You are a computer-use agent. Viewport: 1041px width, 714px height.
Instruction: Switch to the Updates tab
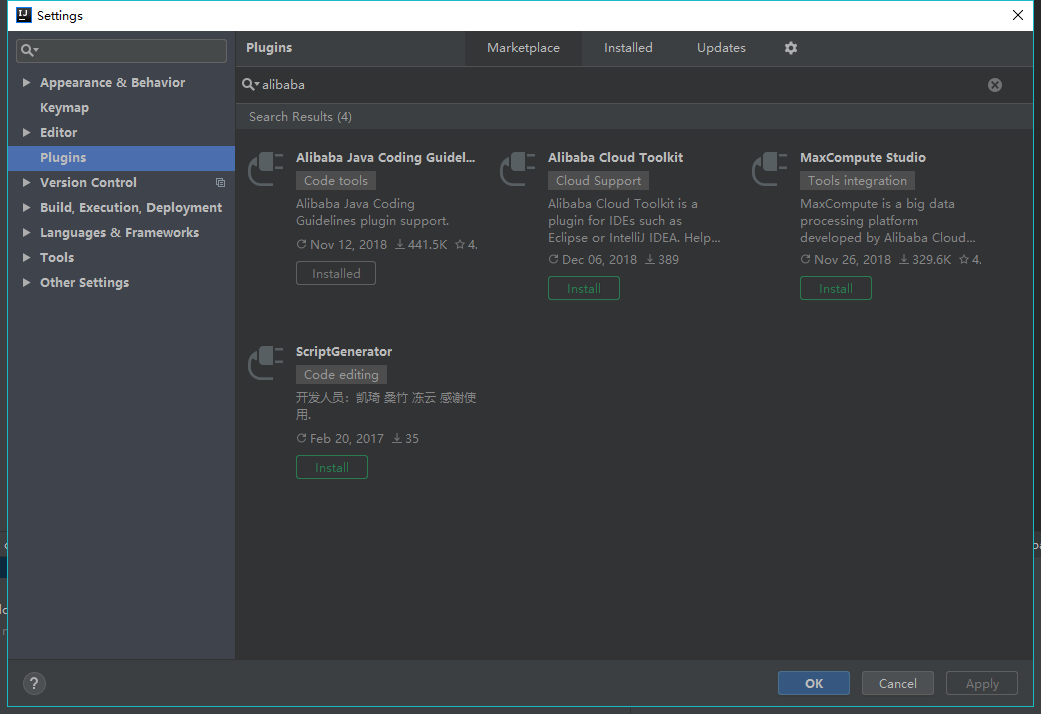click(721, 47)
